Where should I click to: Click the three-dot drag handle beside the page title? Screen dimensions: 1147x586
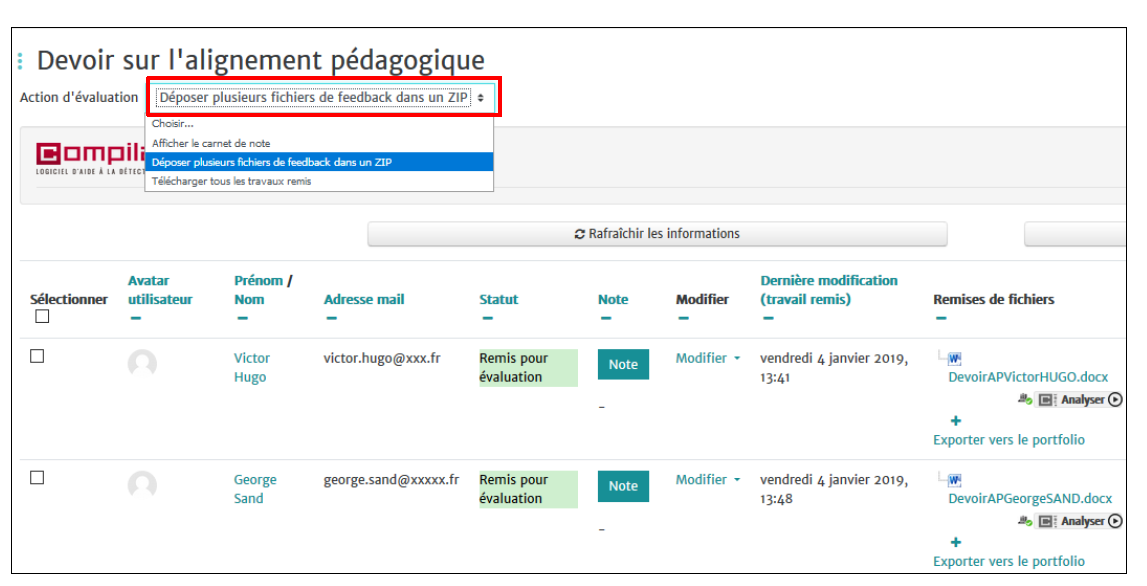(x=20, y=62)
